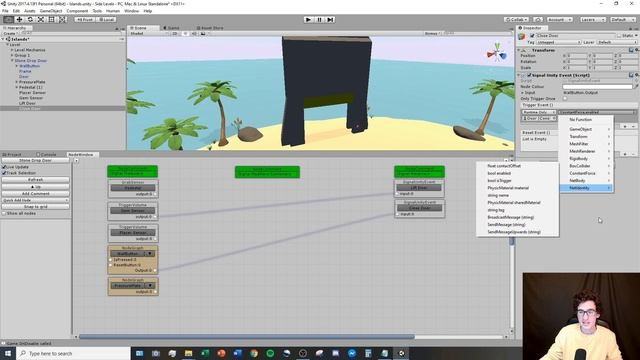Toggle Pivot/Center handle button
This screenshot has height=360, width=640.
pyautogui.click(x=84, y=20)
